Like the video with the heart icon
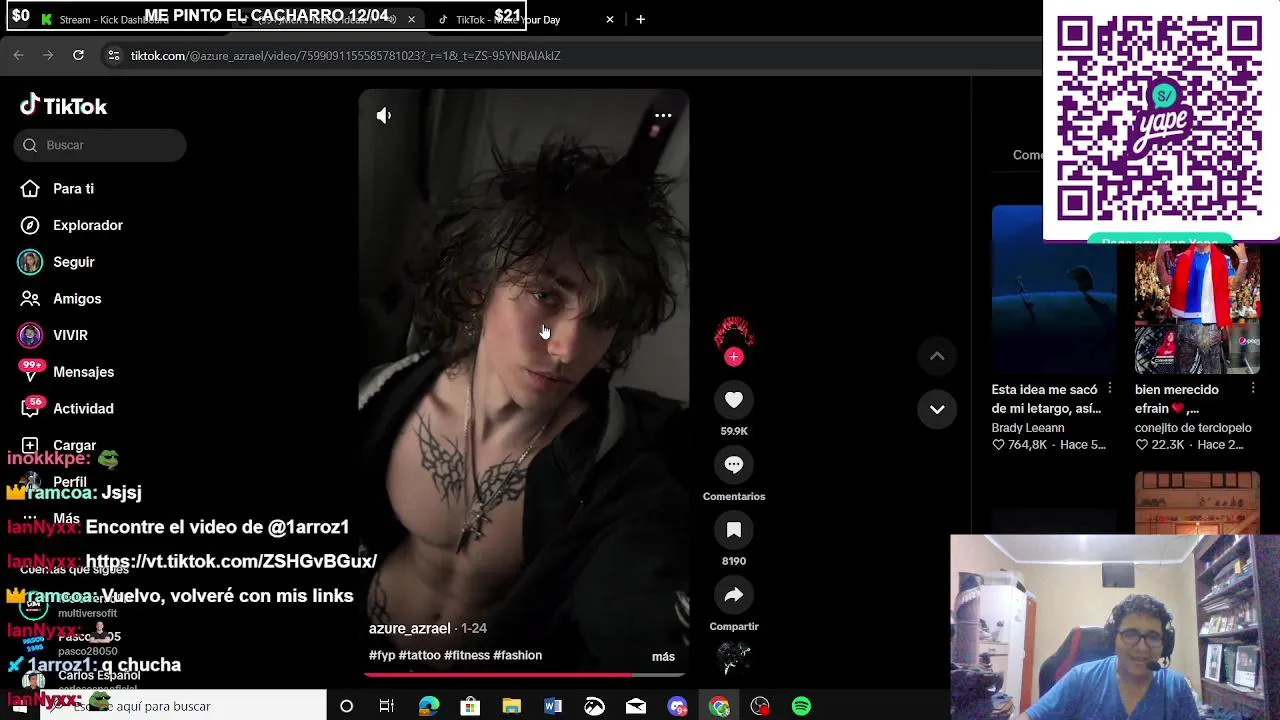The width and height of the screenshot is (1280, 720). tap(734, 400)
